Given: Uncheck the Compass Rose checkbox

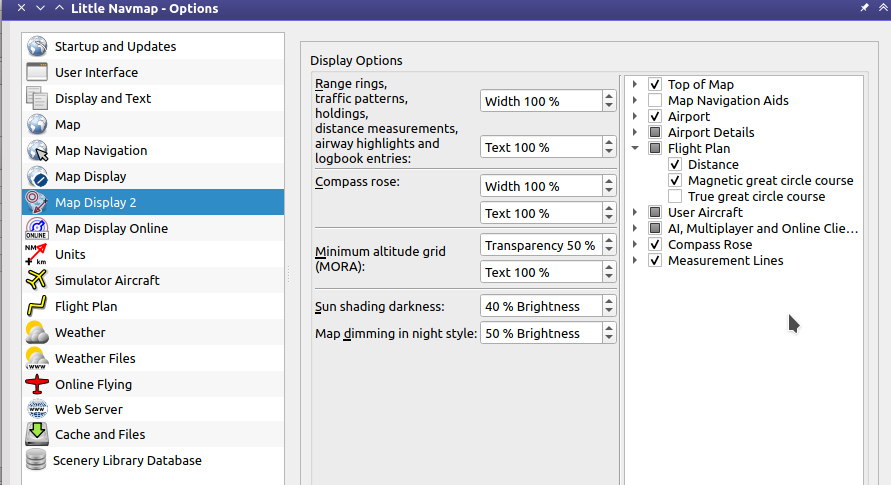Looking at the screenshot, I should pyautogui.click(x=655, y=244).
